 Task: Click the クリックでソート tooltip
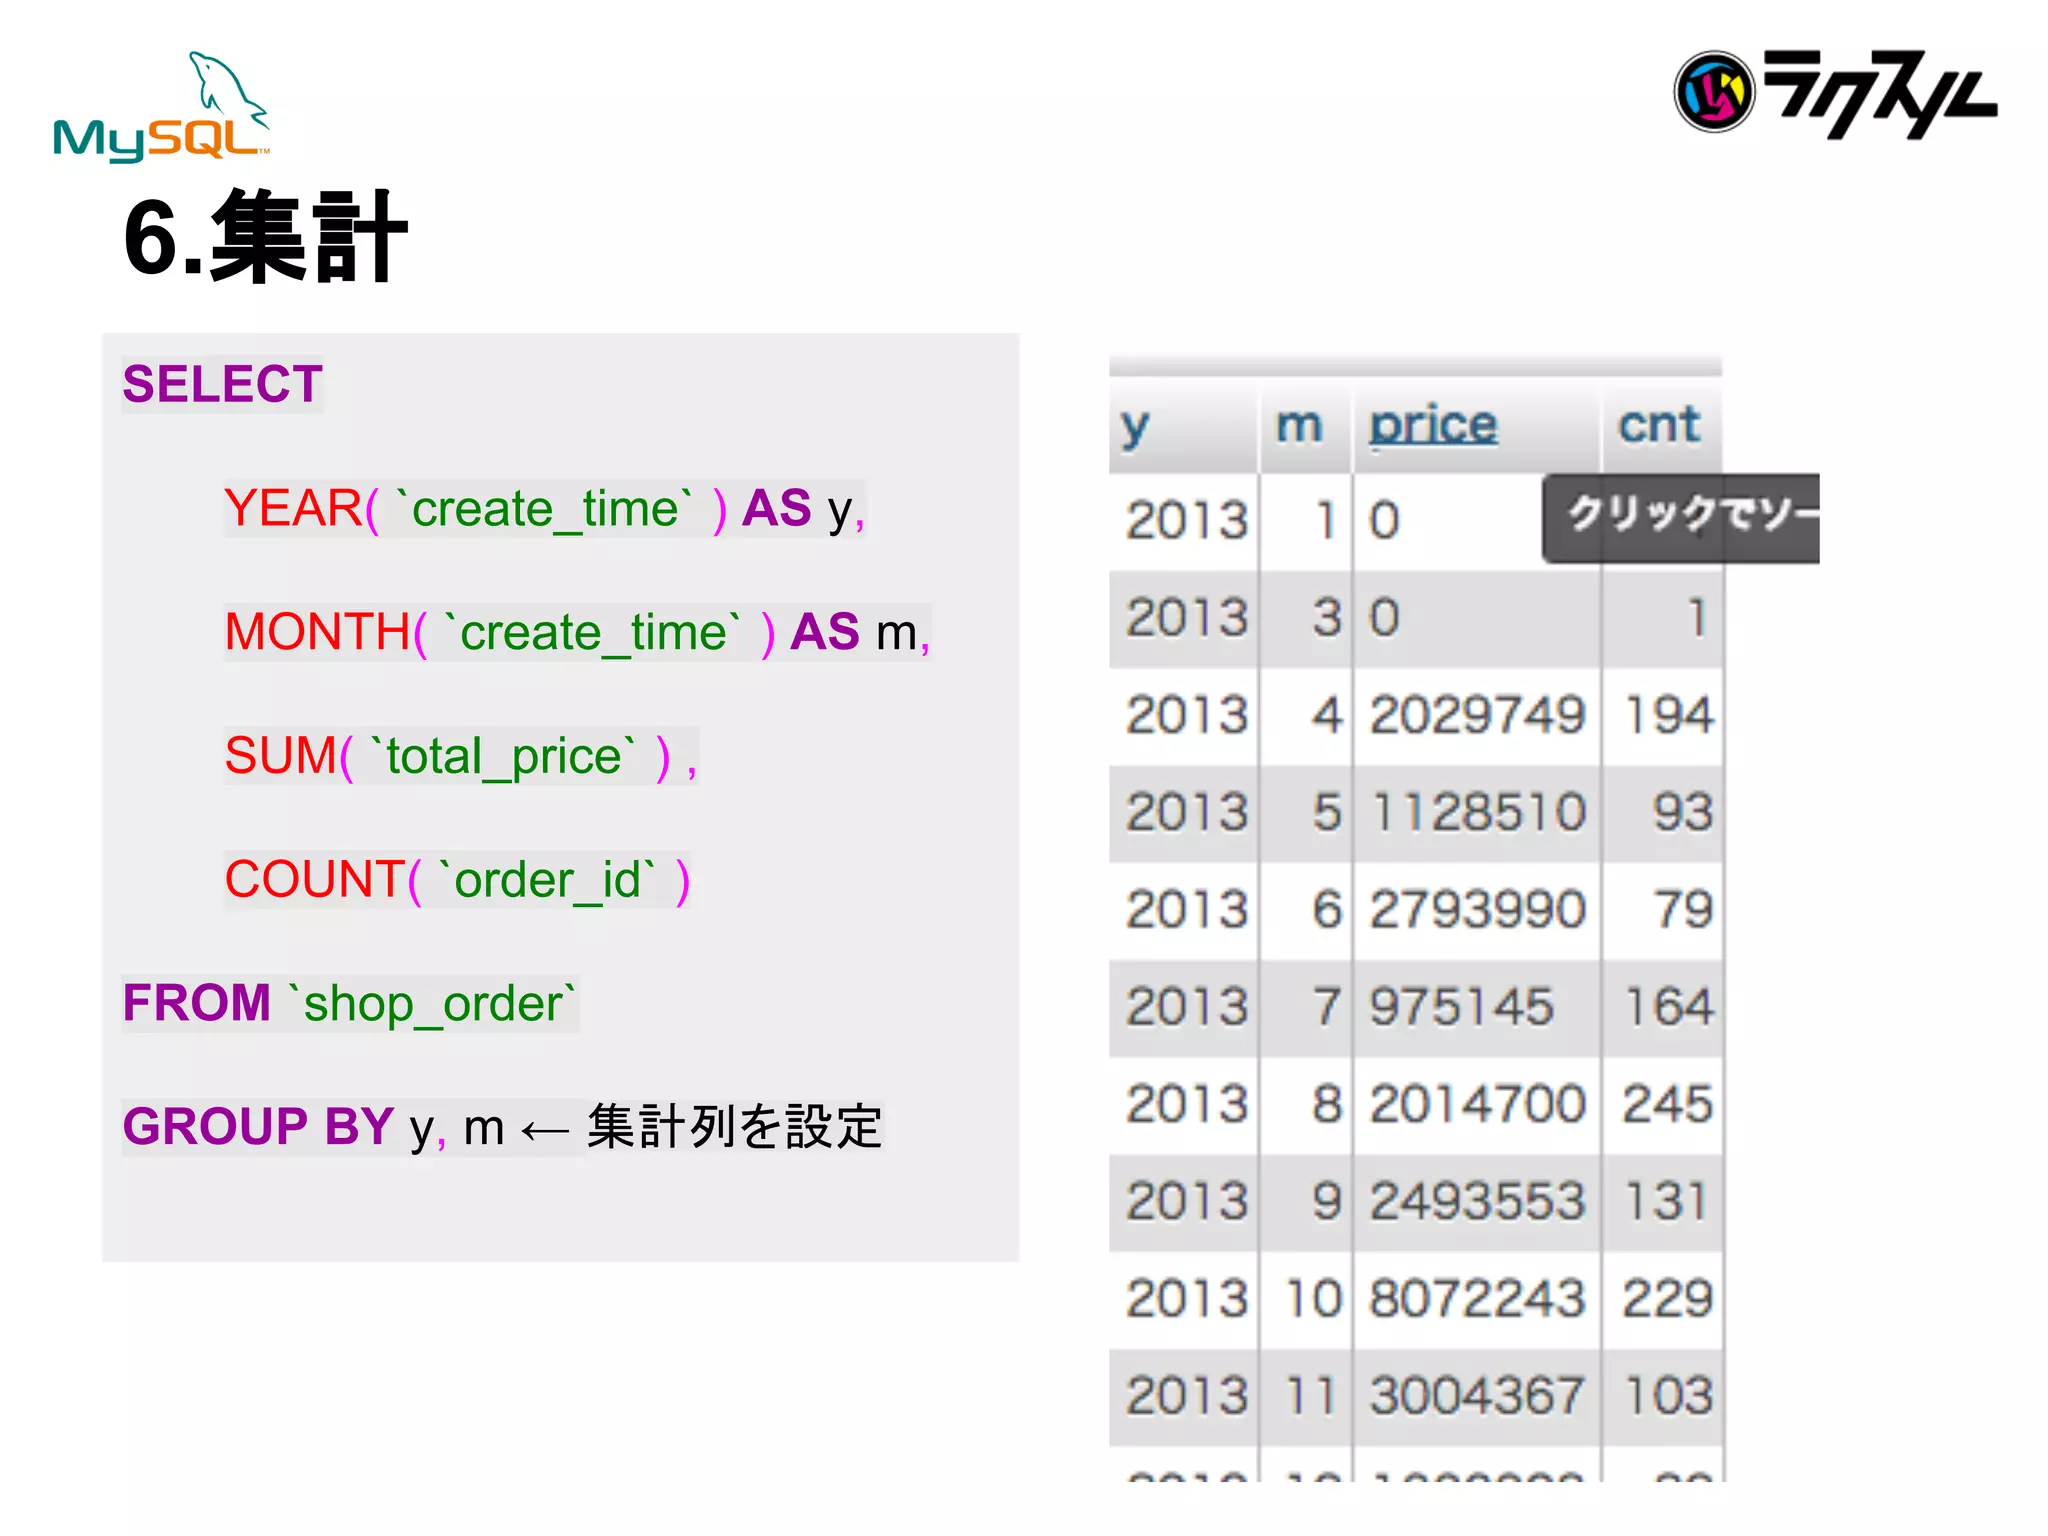1681,518
